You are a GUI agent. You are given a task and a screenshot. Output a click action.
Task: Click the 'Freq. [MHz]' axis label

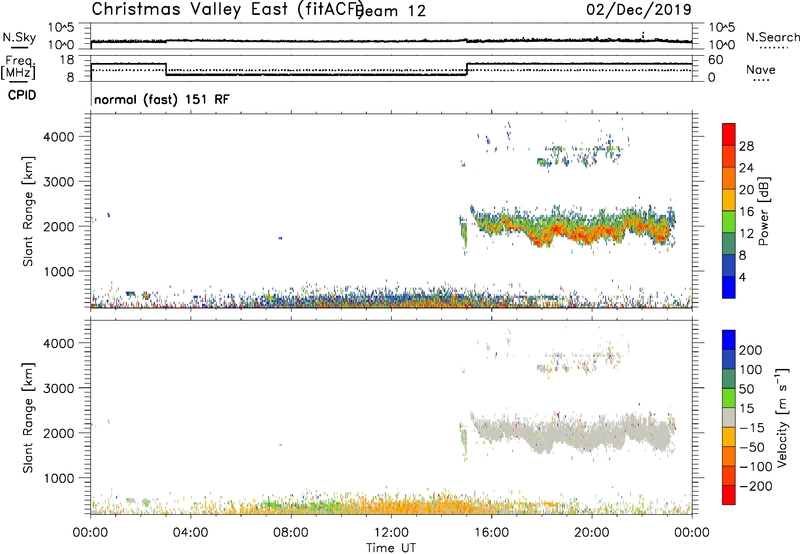(18, 67)
